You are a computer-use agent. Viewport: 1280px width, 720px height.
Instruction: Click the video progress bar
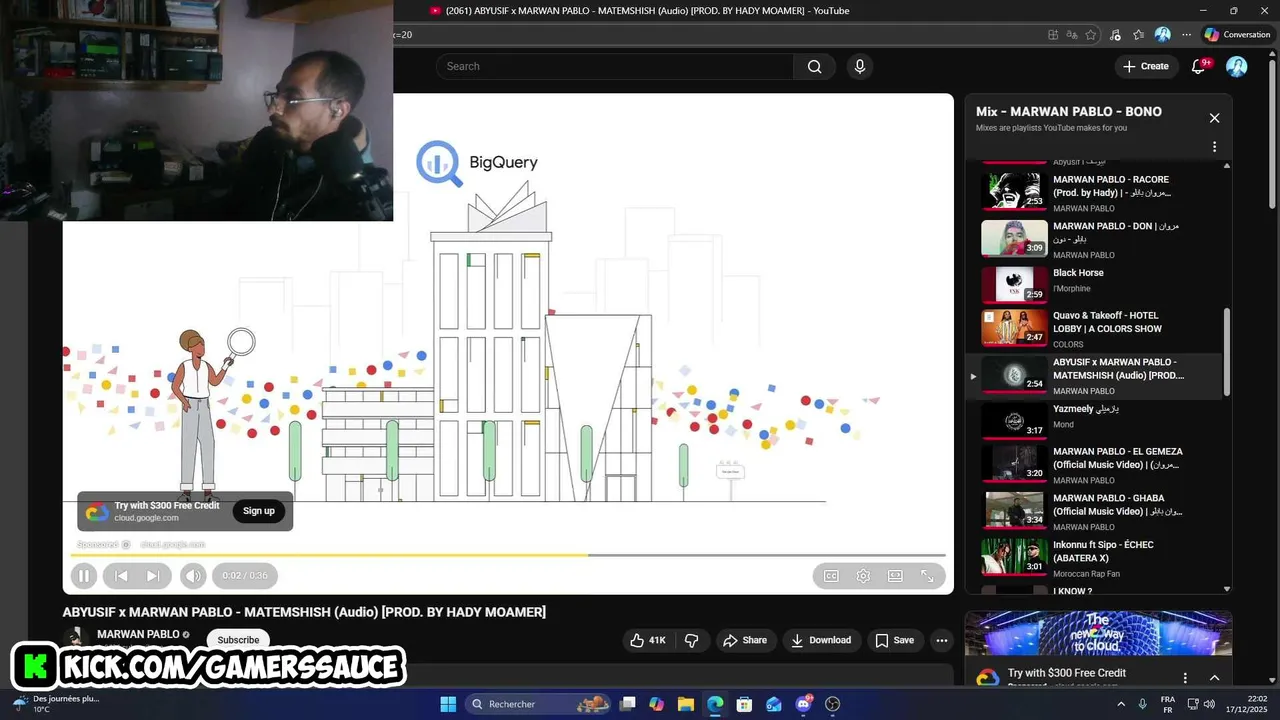point(508,554)
